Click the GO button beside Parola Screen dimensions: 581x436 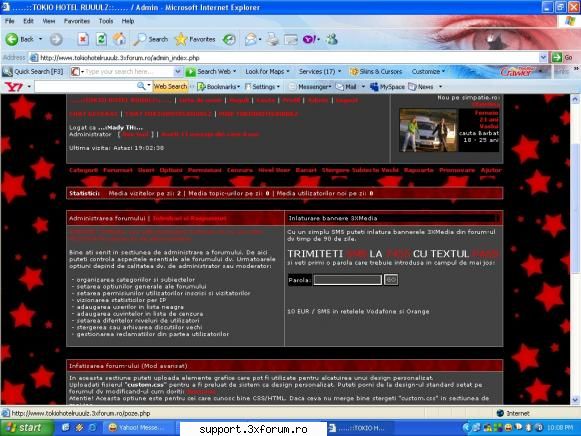391,280
